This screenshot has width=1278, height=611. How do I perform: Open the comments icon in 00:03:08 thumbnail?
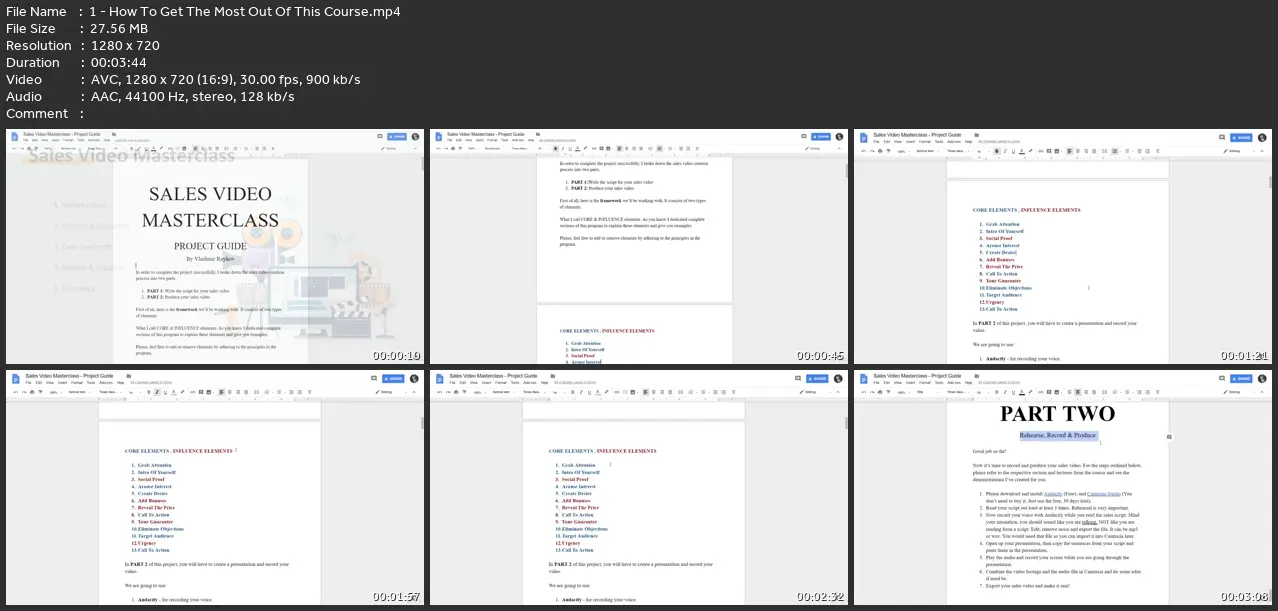pyautogui.click(x=1221, y=378)
